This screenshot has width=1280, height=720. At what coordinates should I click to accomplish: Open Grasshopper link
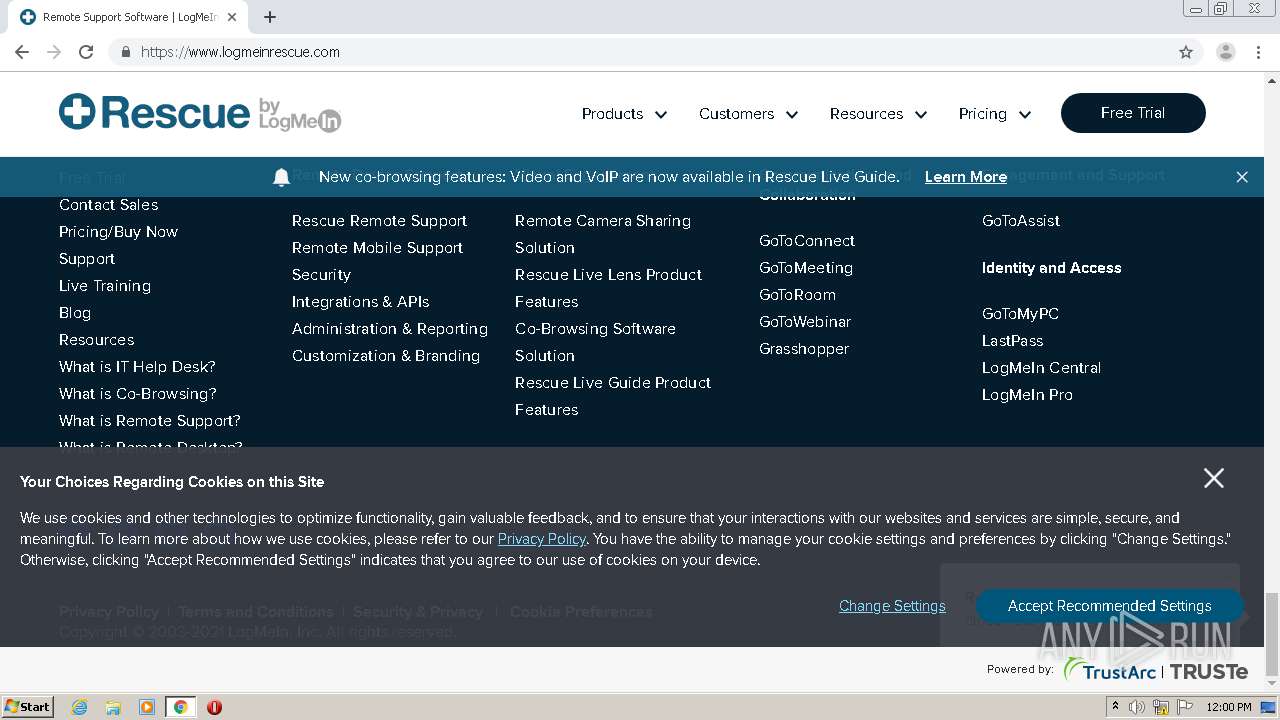804,349
